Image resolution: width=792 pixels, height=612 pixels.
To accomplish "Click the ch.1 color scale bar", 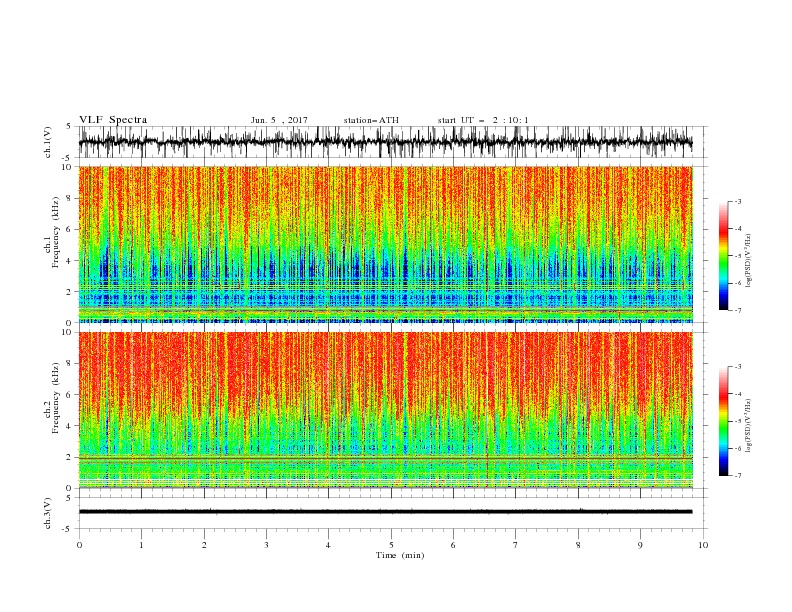I will coord(723,256).
